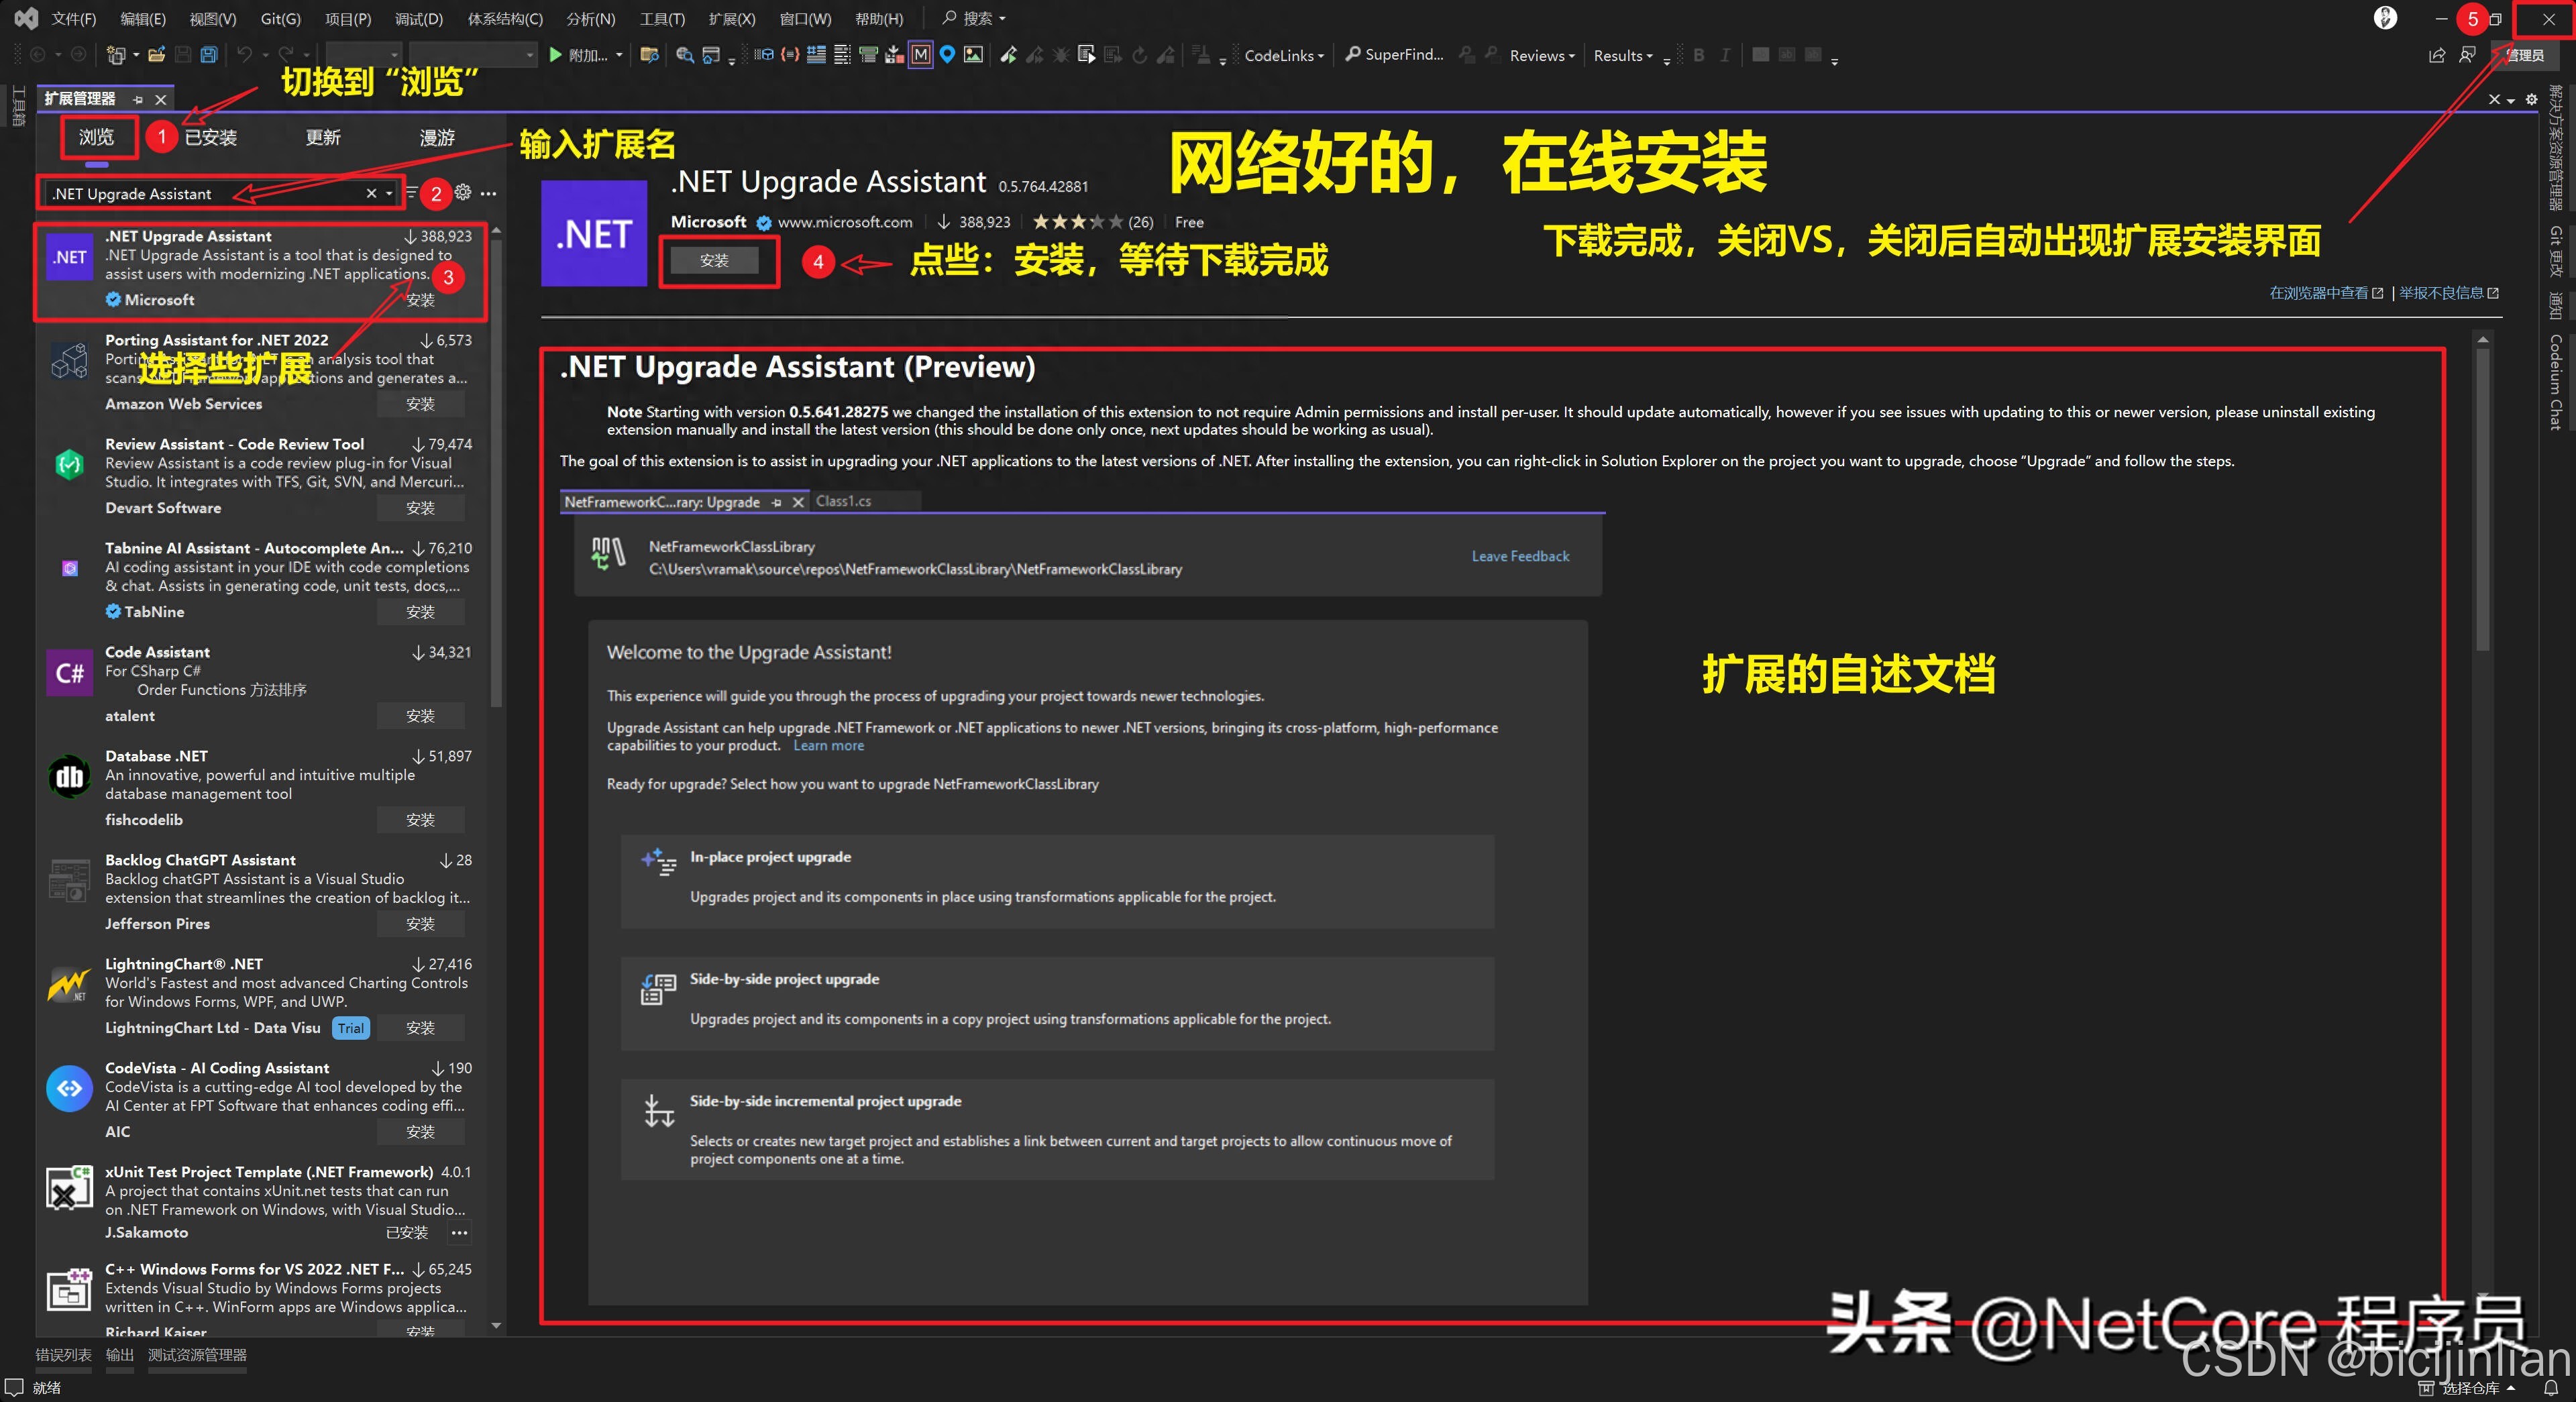This screenshot has width=2576, height=1402.
Task: Install the .NET Upgrade Assistant extension
Action: (x=717, y=260)
